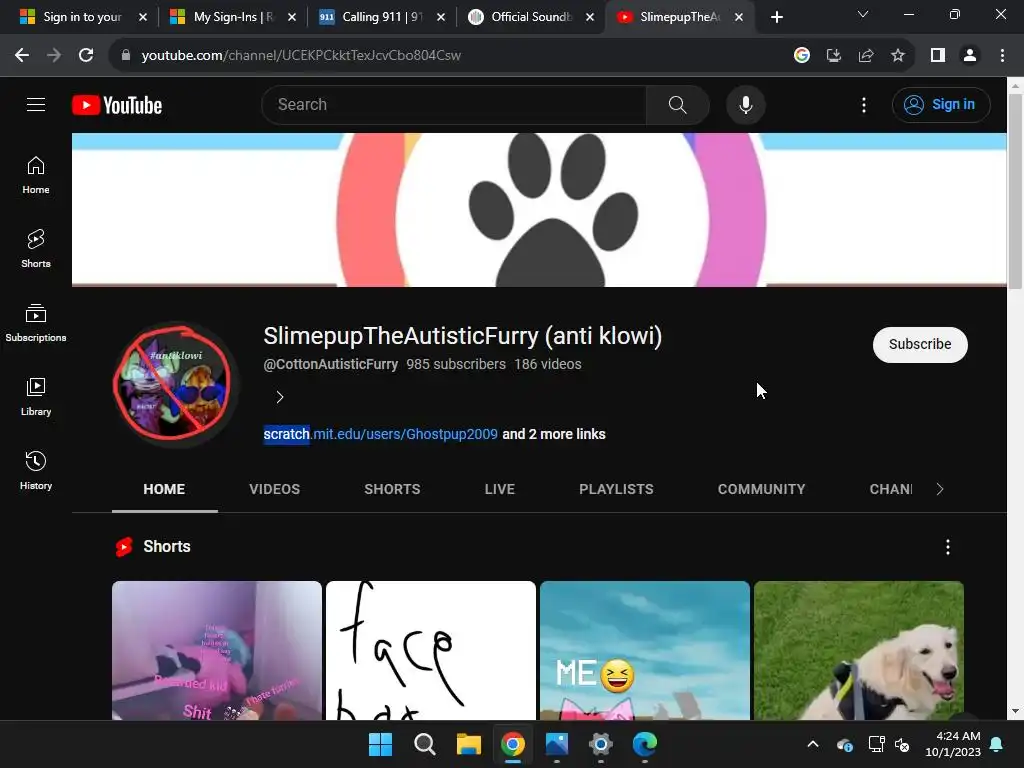
Task: Open Shorts in the sidebar
Action: [36, 249]
